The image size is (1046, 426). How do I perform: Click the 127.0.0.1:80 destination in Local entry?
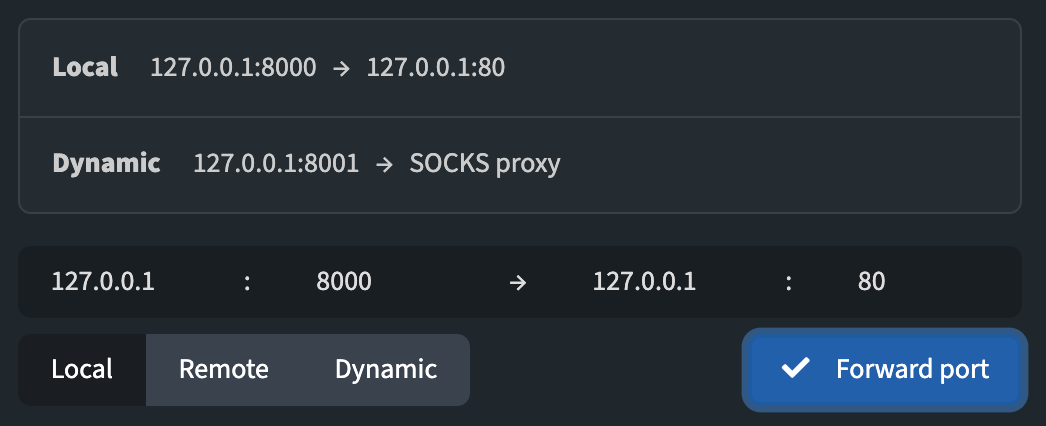coord(436,67)
